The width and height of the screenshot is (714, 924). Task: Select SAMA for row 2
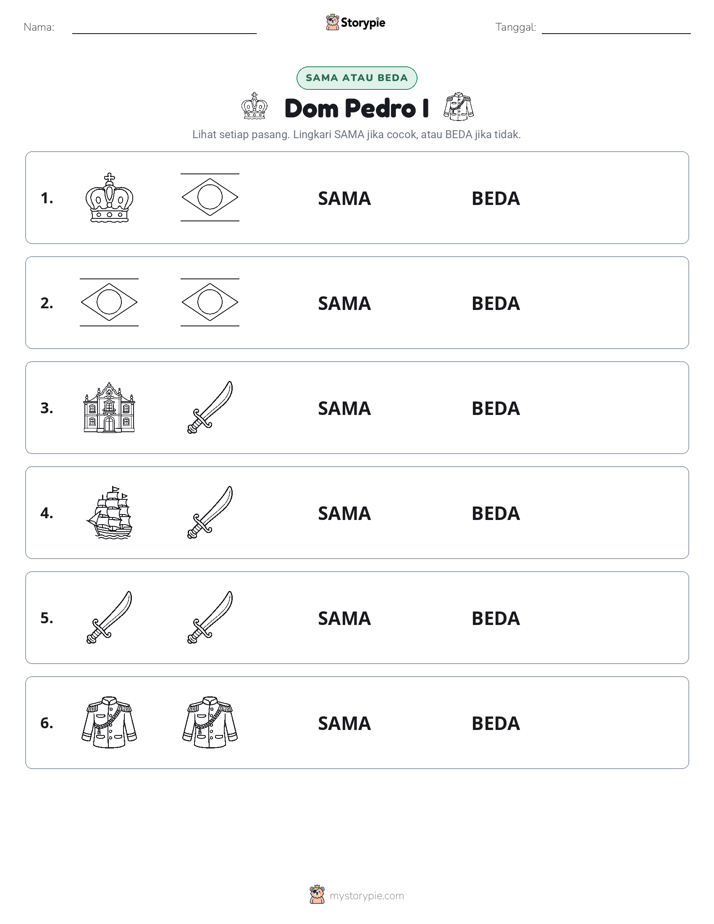(x=344, y=303)
